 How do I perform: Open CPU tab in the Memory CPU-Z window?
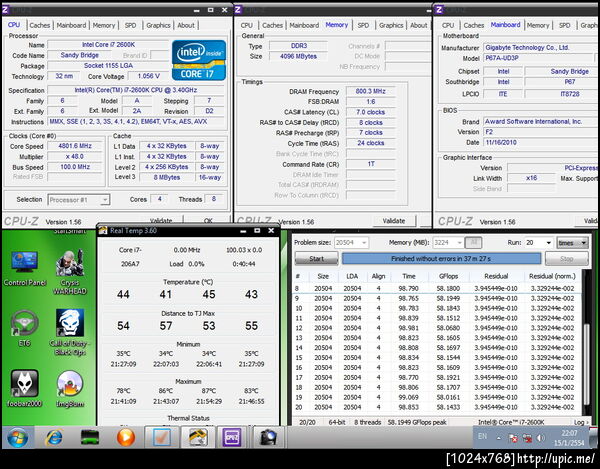point(246,25)
